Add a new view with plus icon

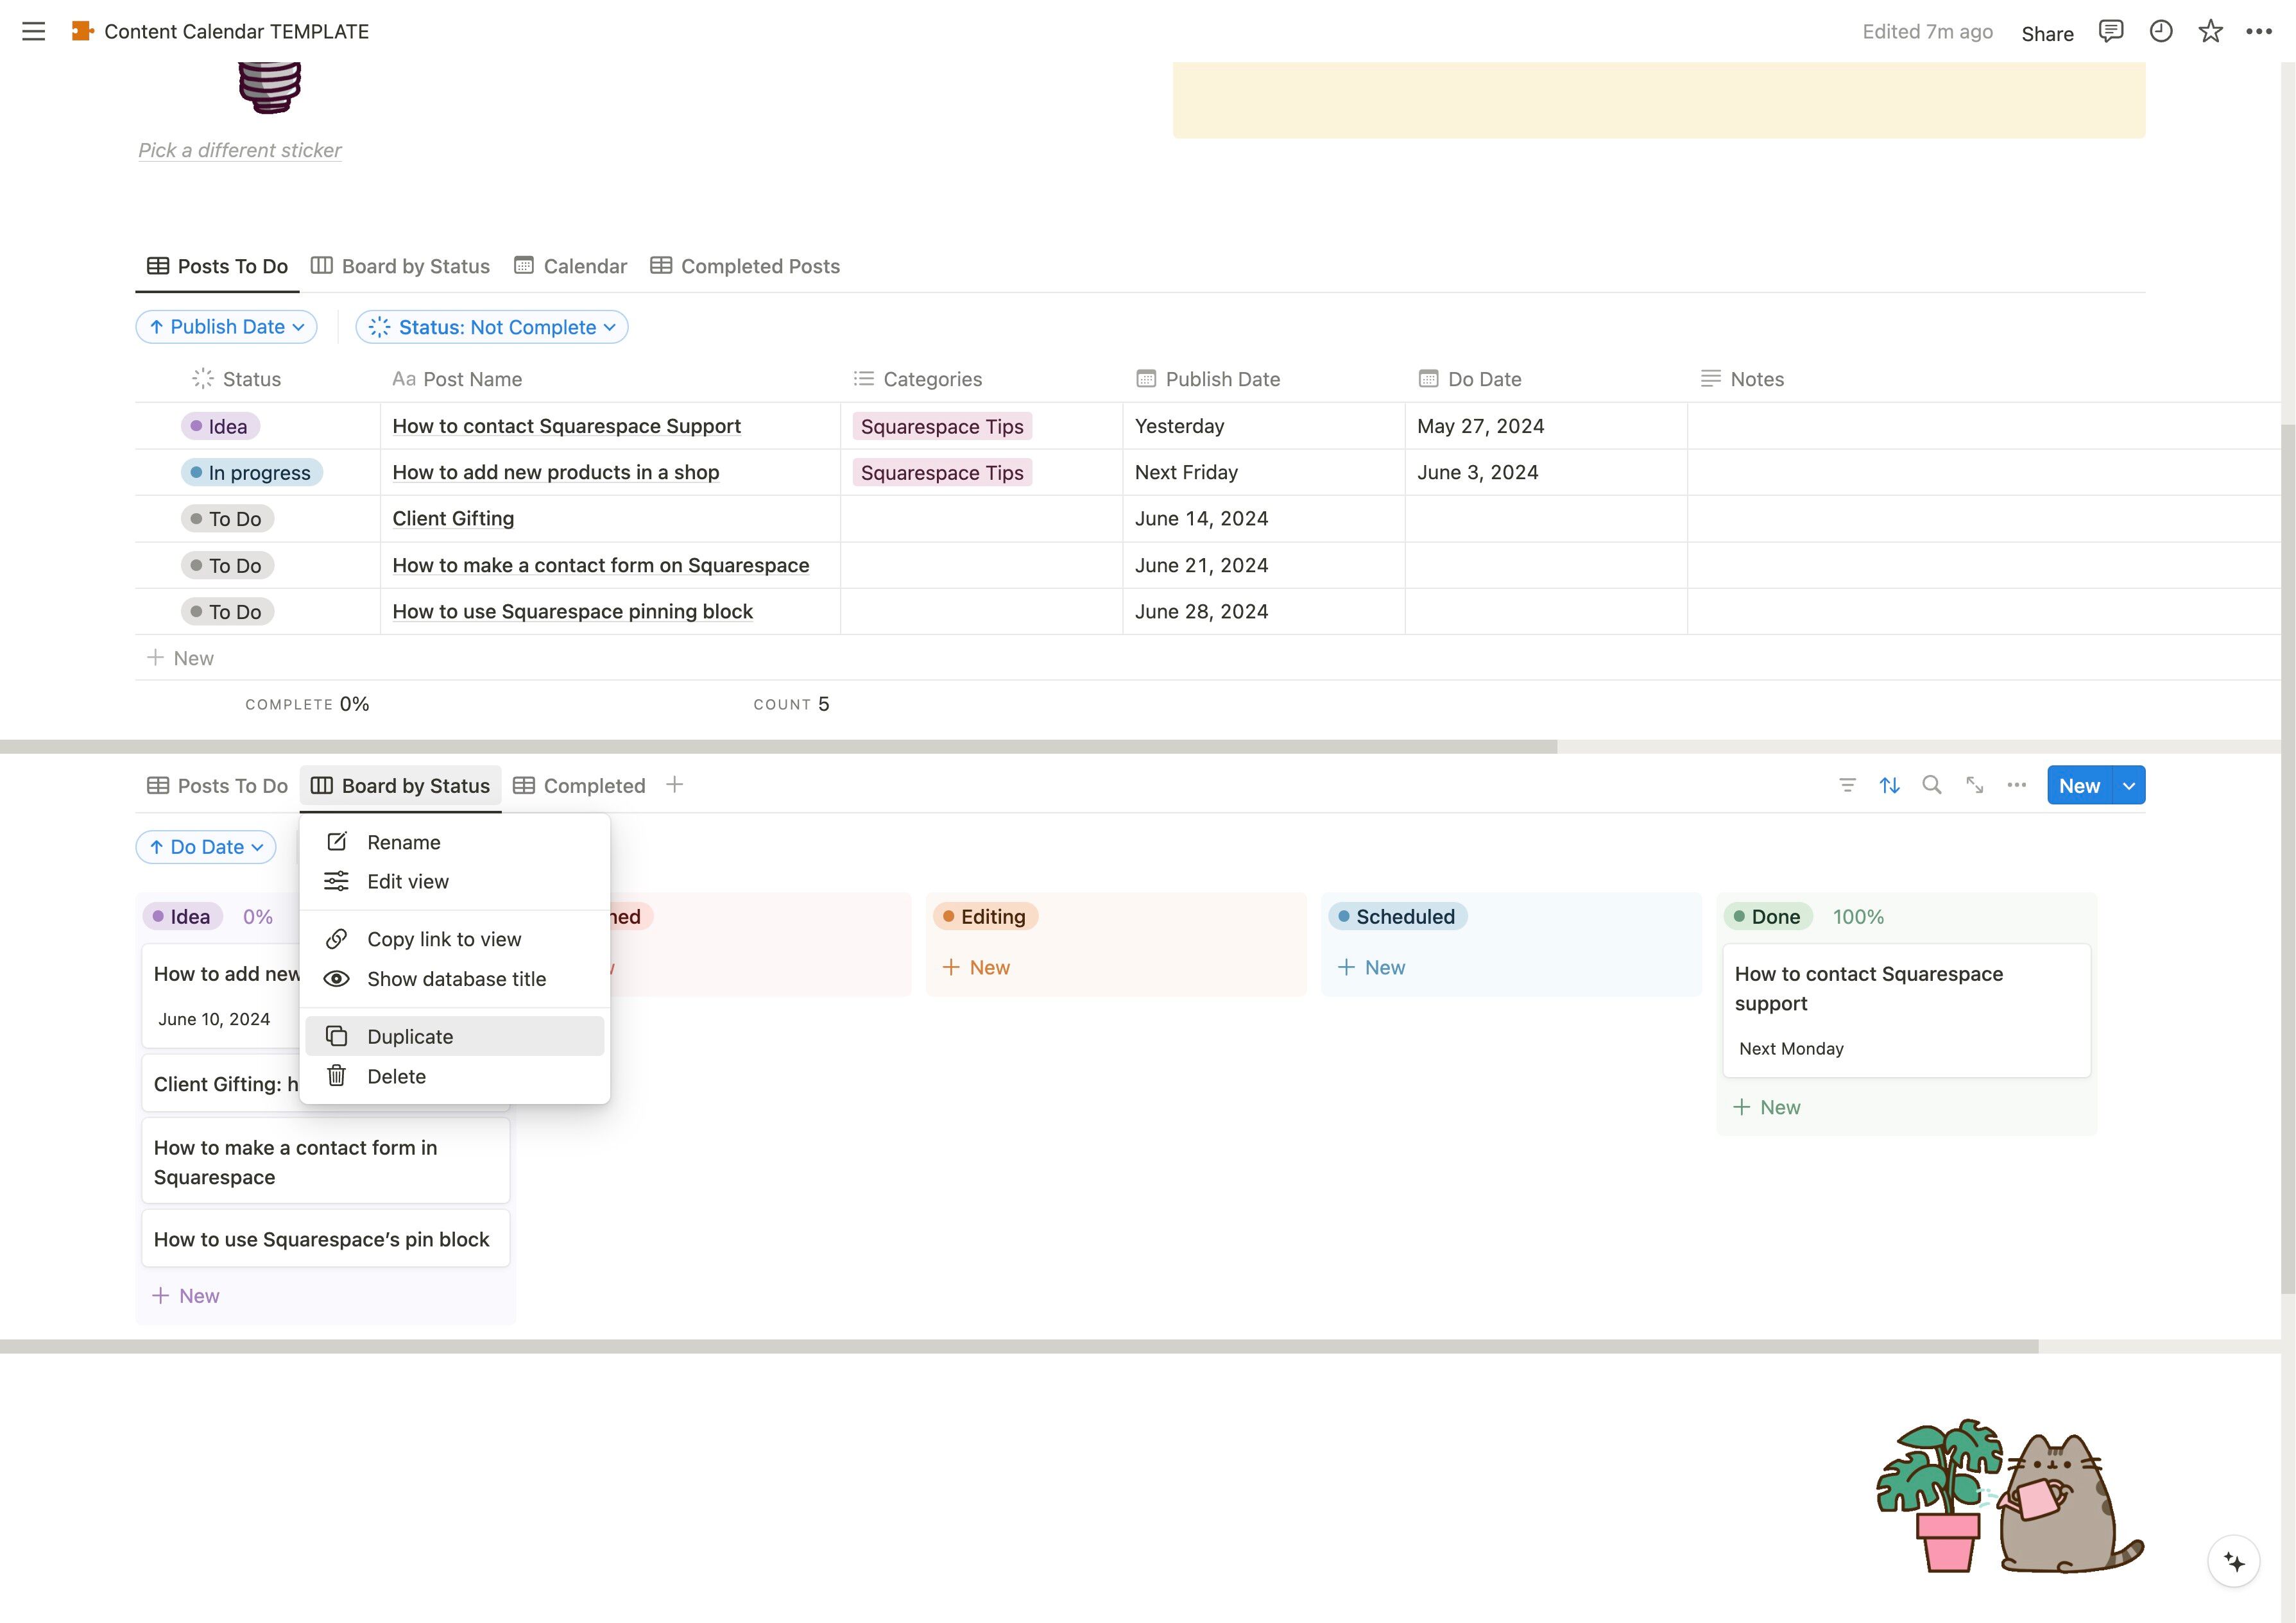(x=674, y=785)
